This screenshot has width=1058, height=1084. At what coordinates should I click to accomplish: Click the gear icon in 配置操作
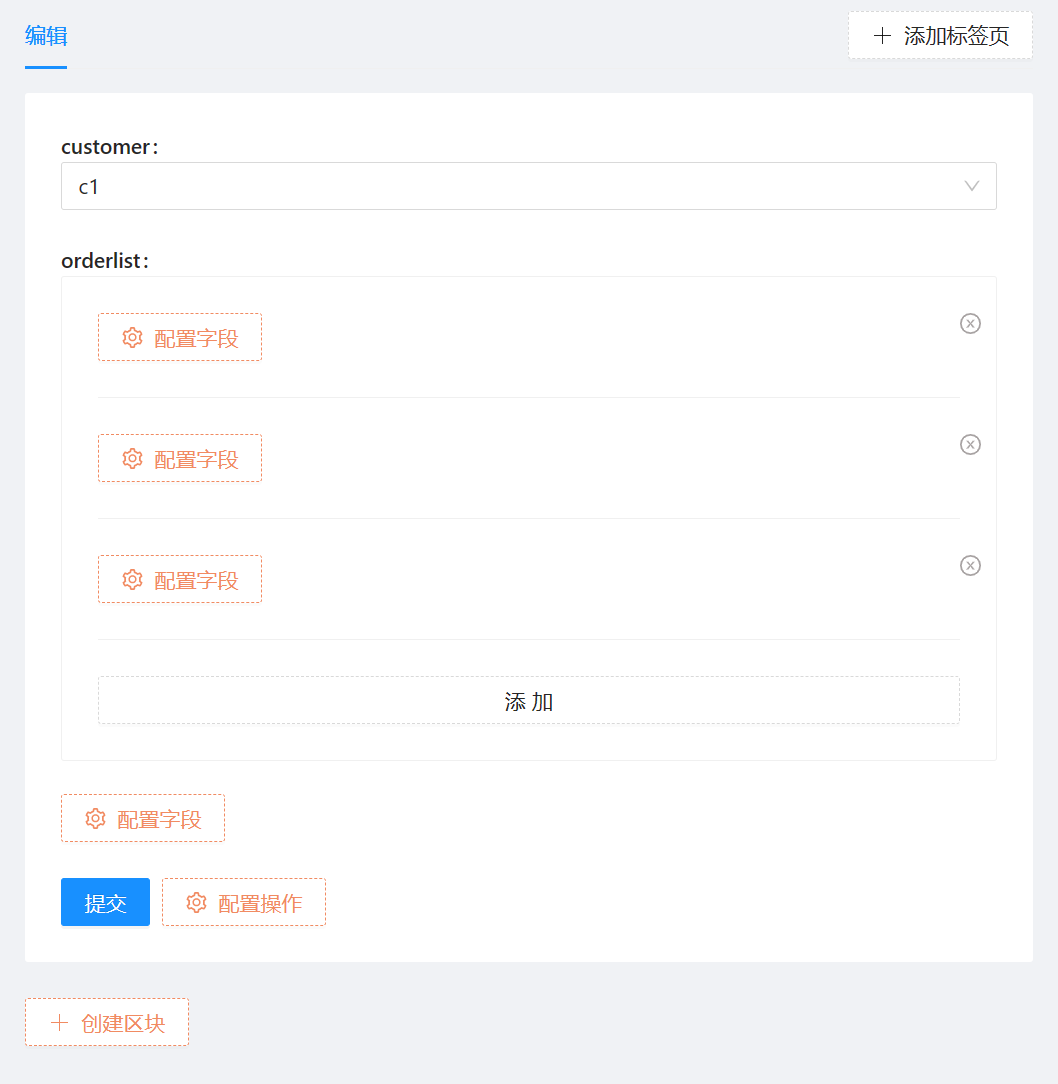196,903
